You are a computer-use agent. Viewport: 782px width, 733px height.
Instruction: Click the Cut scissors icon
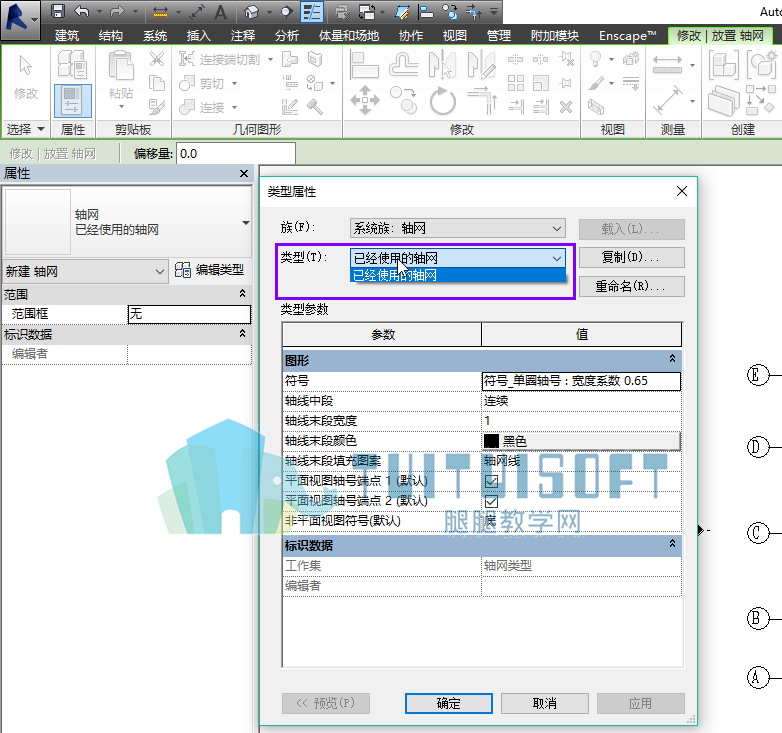157,59
